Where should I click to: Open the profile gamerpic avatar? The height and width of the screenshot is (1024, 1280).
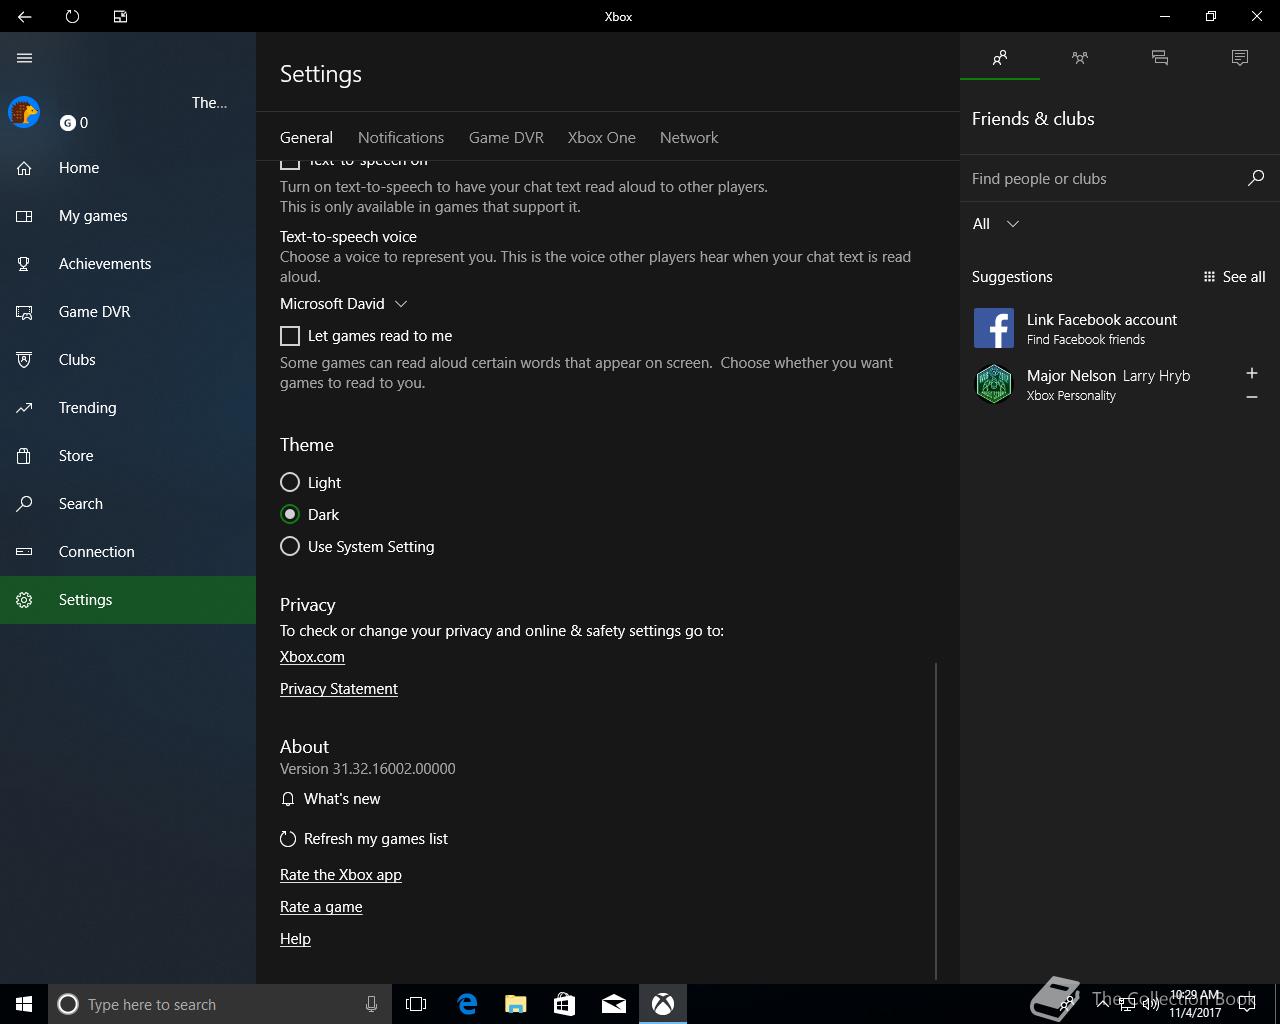[x=24, y=112]
